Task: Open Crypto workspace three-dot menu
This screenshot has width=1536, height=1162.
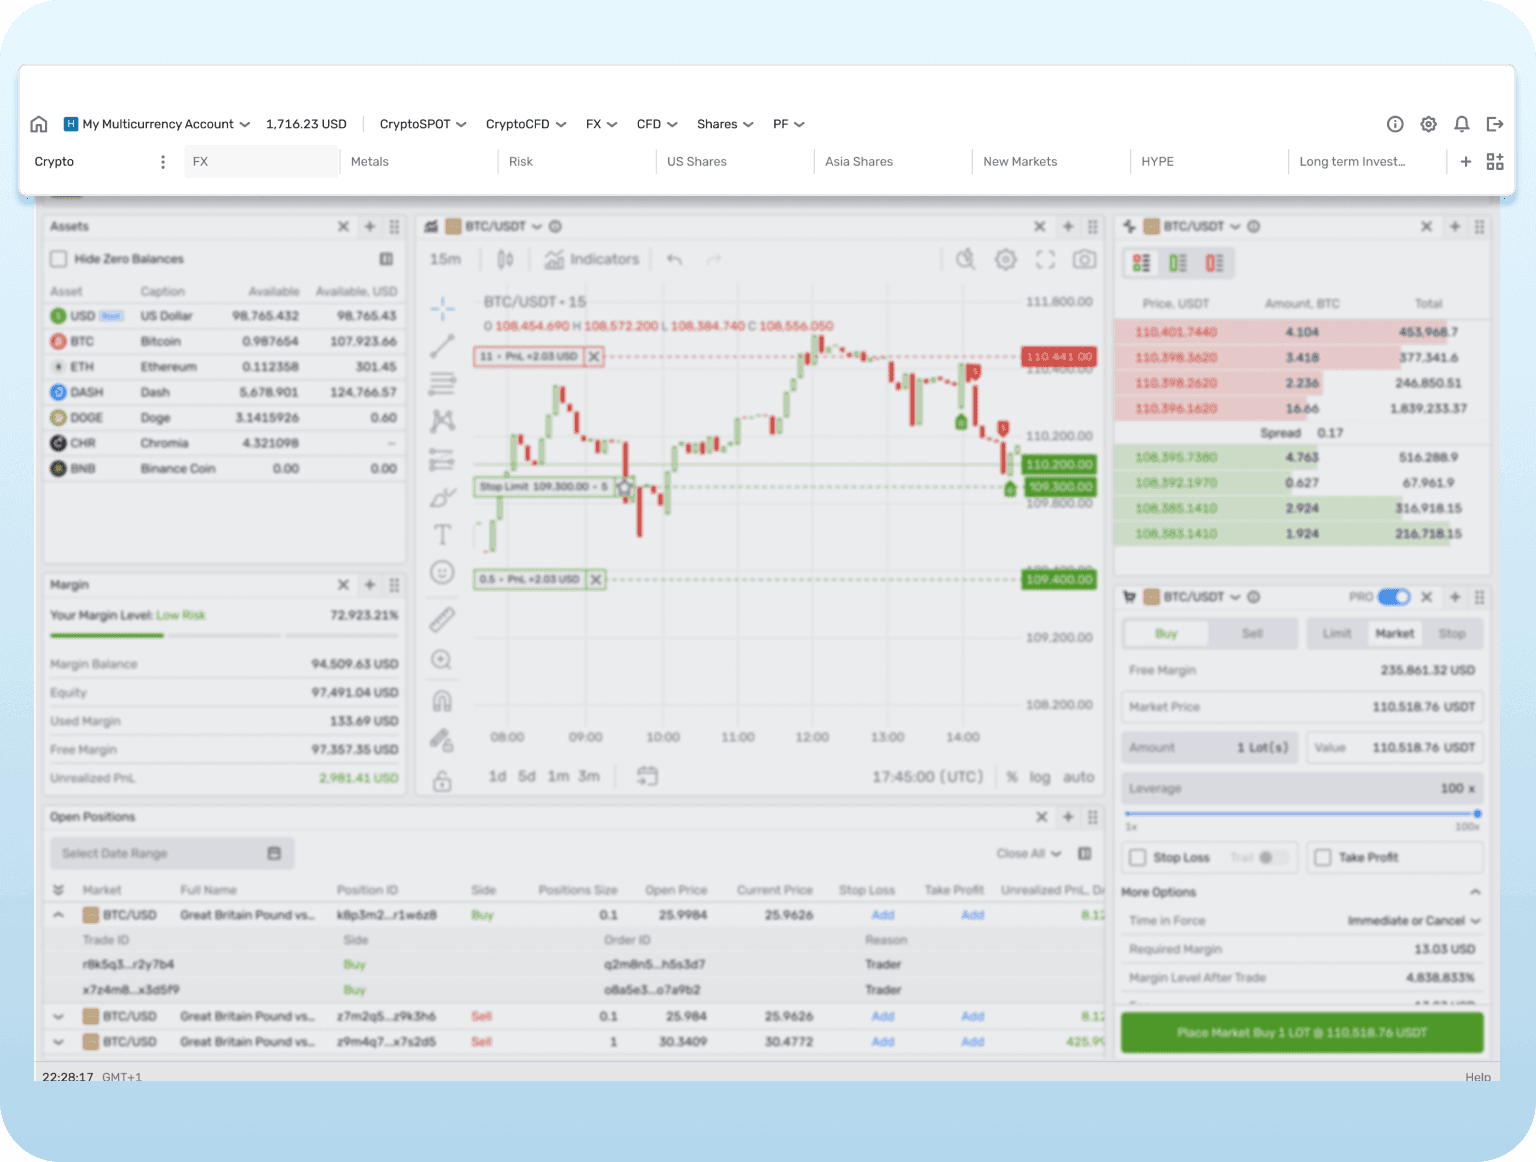Action: click(x=163, y=162)
